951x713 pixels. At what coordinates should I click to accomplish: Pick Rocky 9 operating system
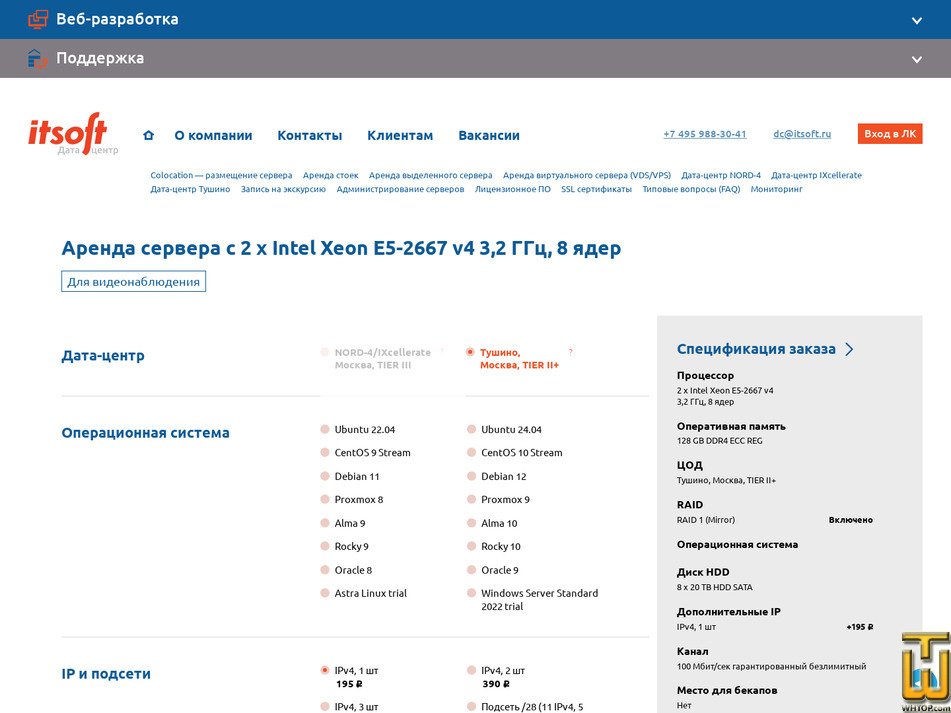(324, 546)
